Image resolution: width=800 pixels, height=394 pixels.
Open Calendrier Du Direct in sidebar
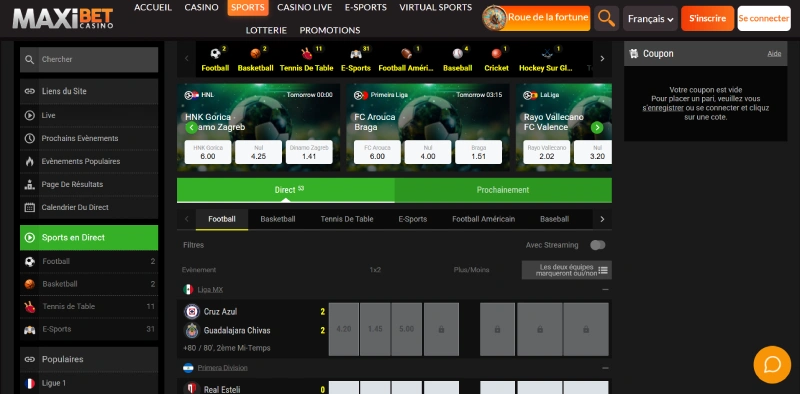coord(89,207)
